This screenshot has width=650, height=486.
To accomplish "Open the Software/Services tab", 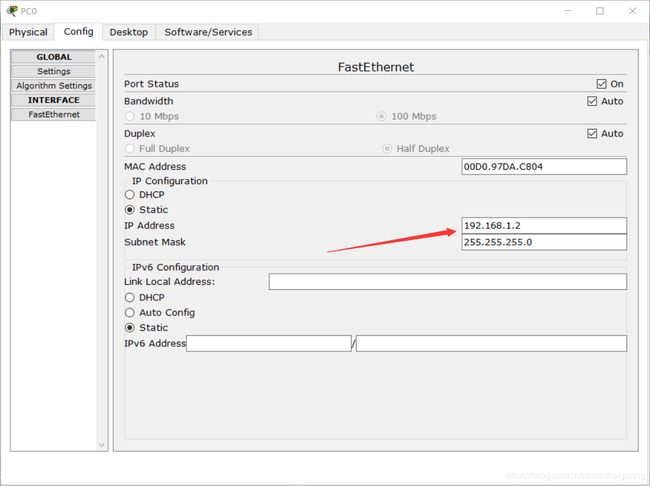I will click(x=208, y=32).
